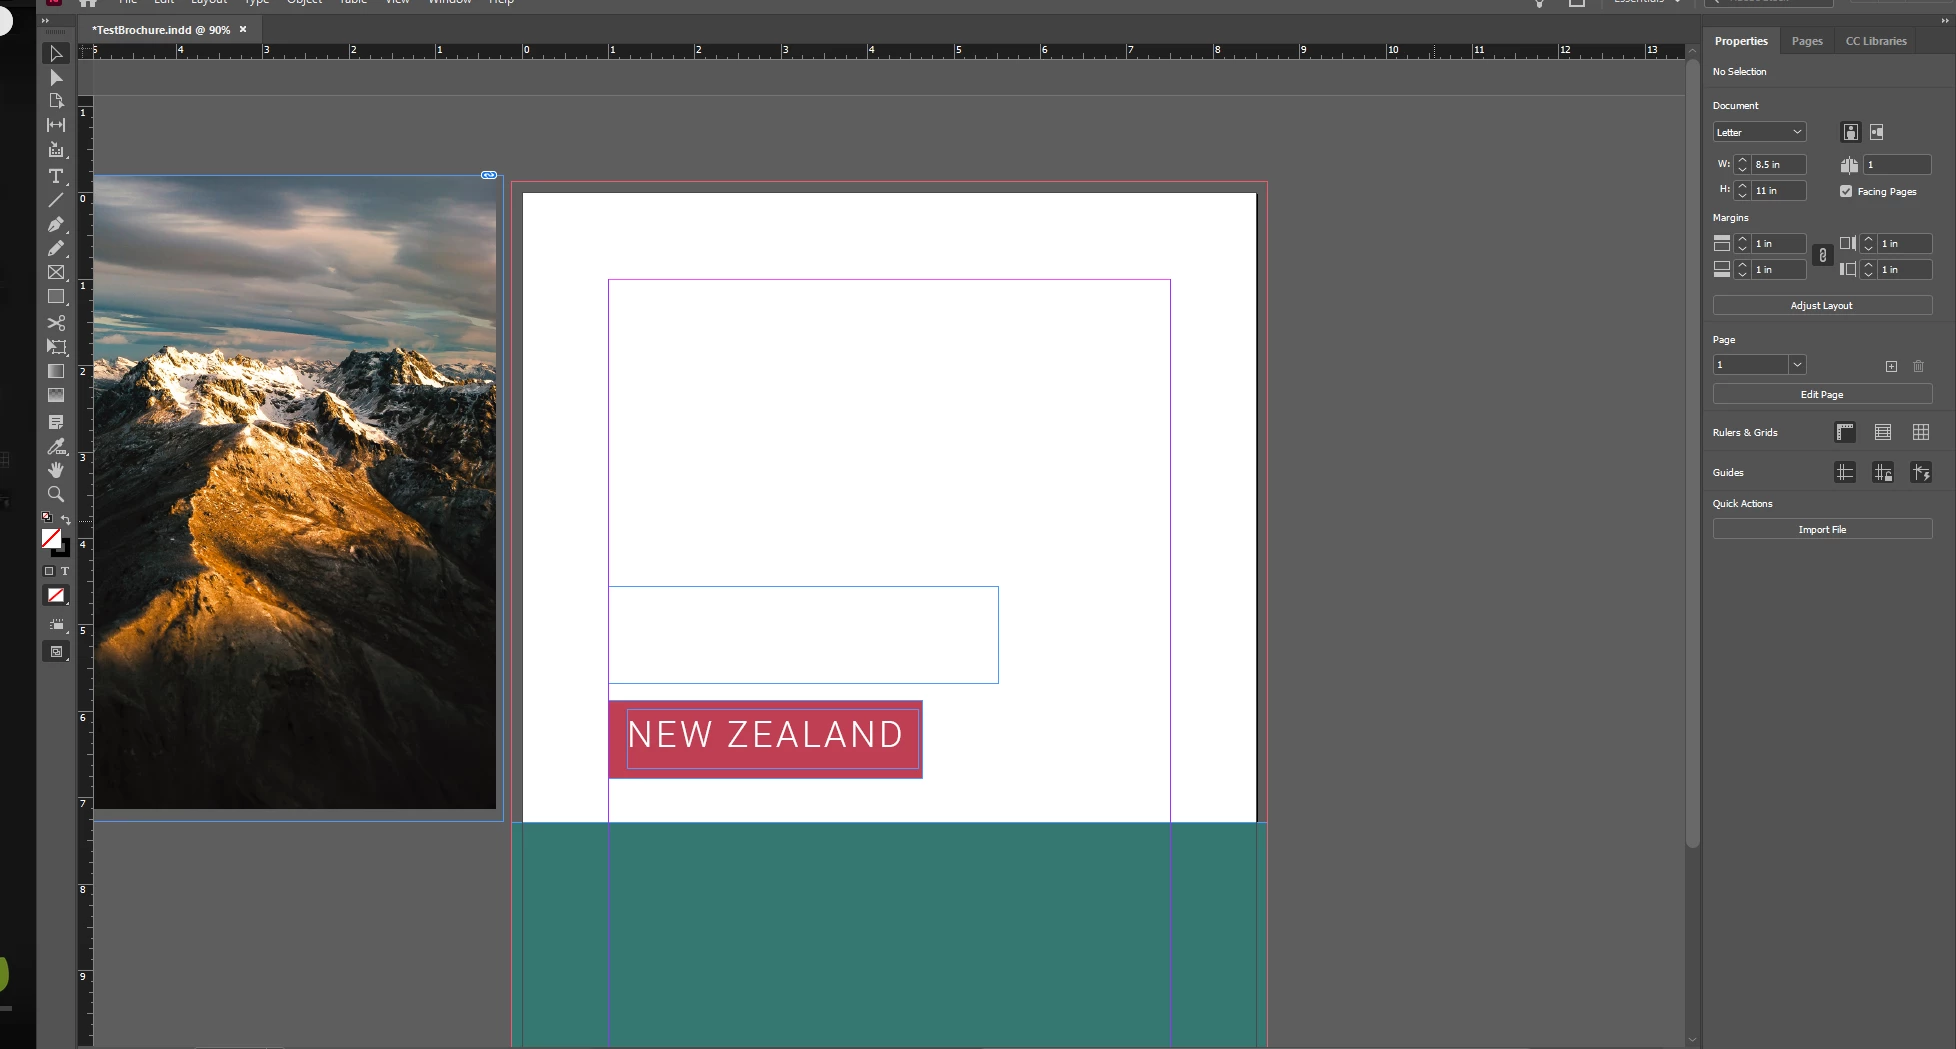Choose the Direct Selection tool

(x=56, y=78)
